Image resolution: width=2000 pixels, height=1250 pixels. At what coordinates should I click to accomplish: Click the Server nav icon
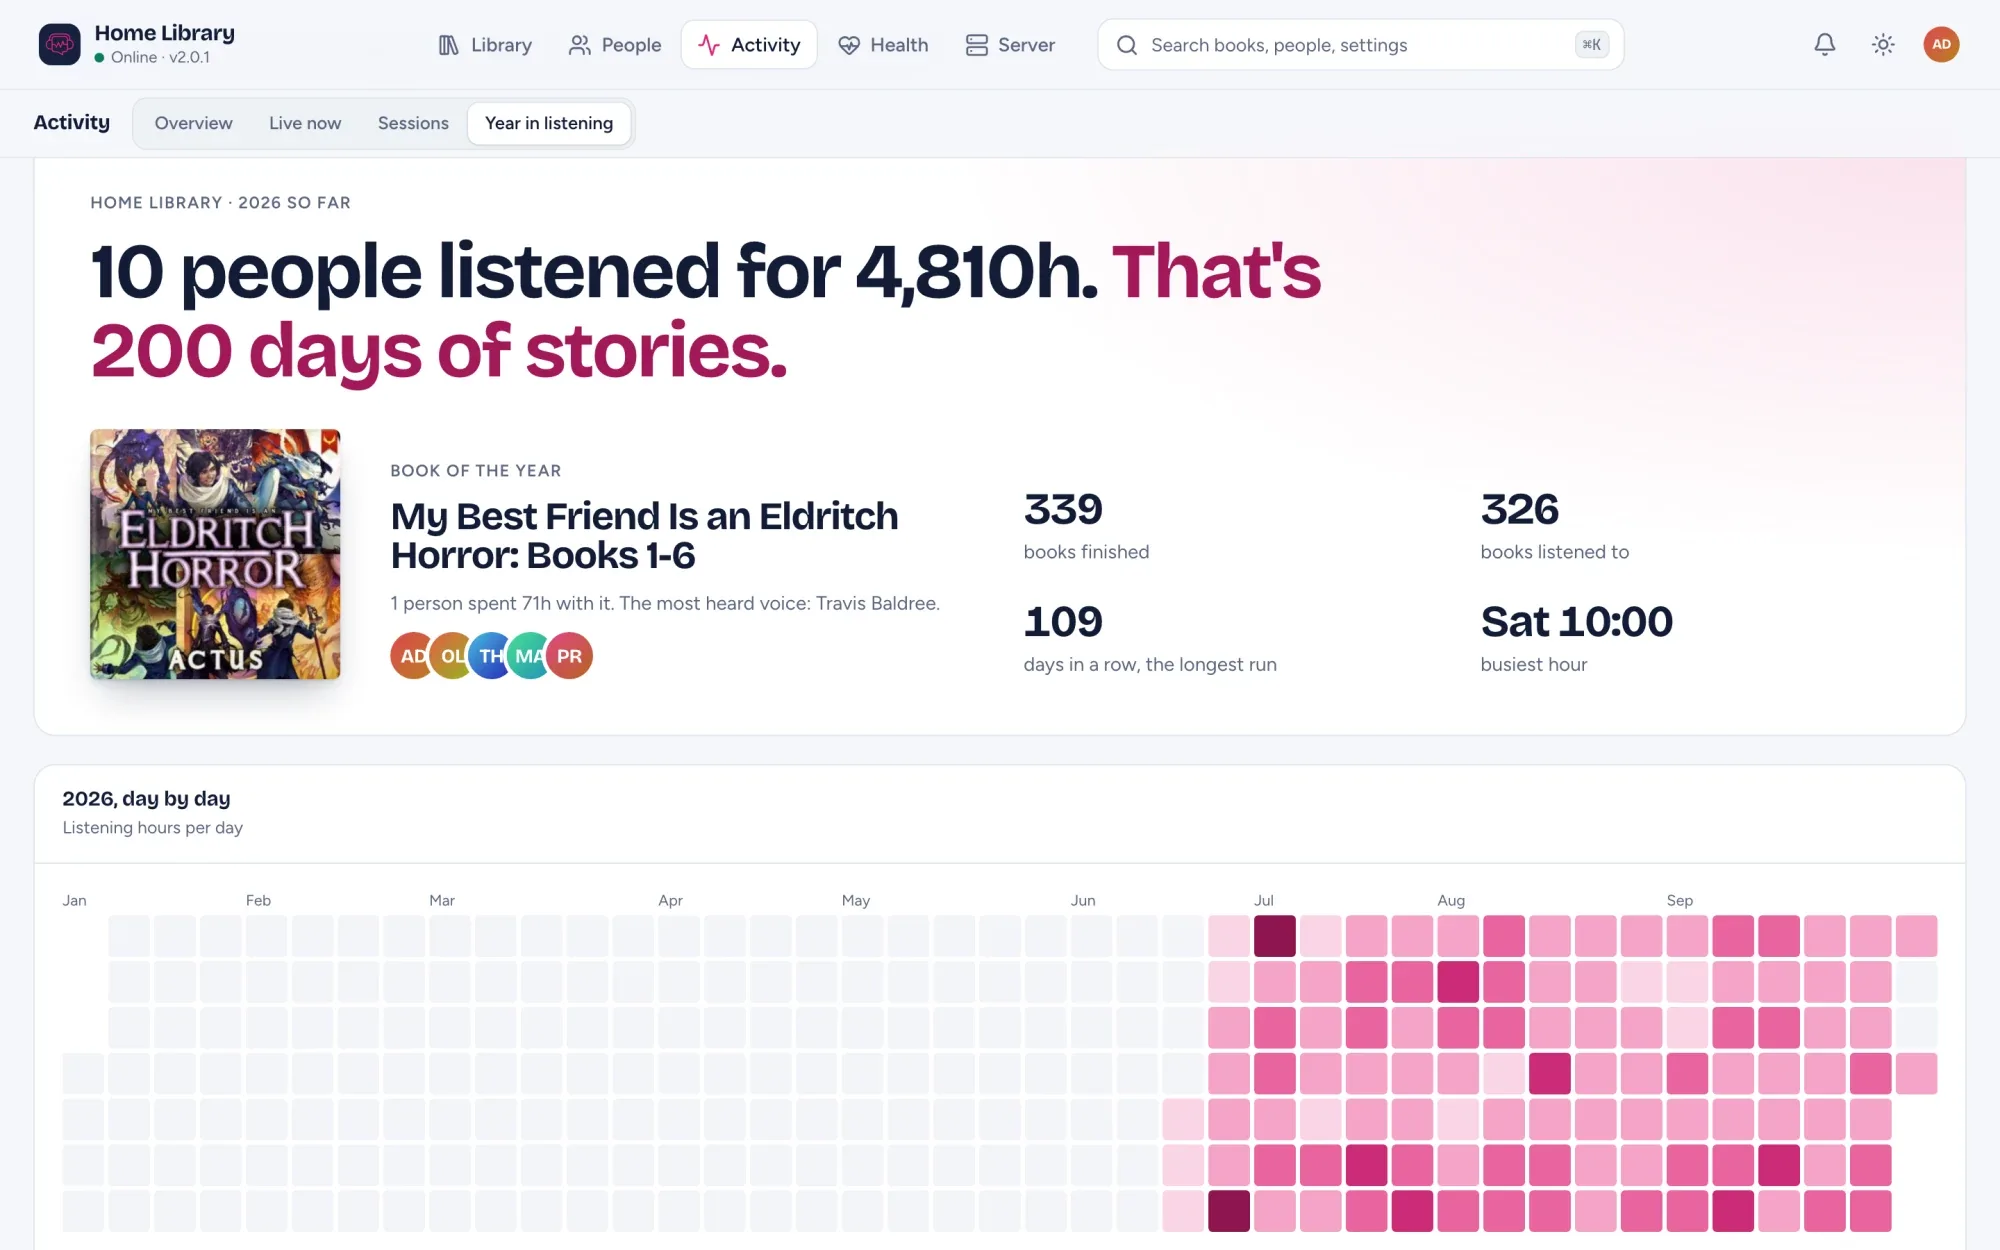tap(976, 45)
